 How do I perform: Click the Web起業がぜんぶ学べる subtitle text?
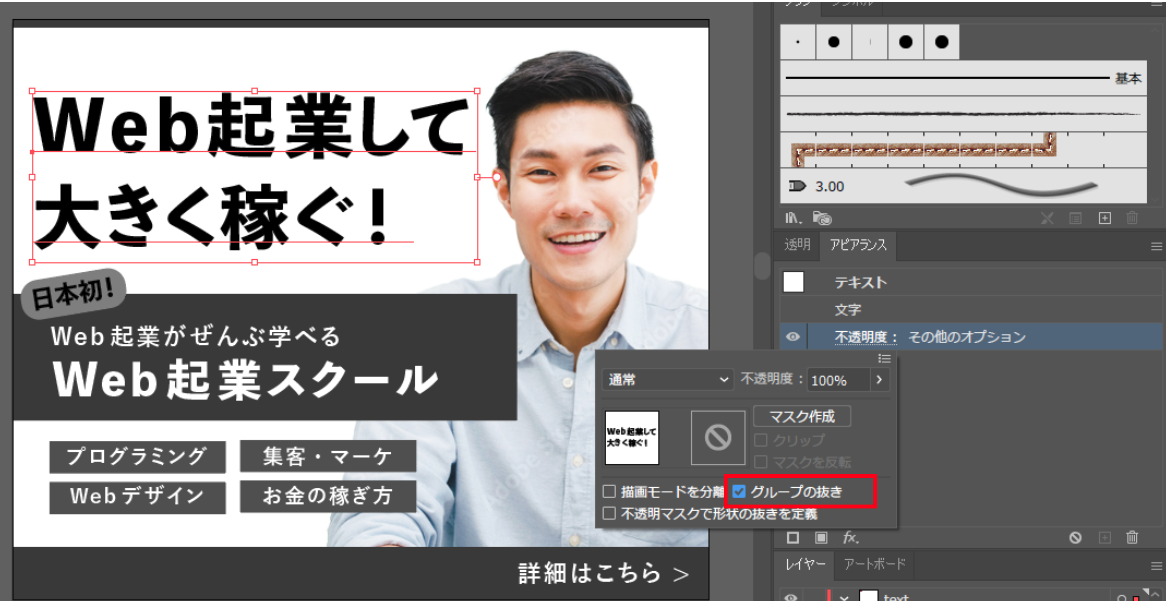point(196,337)
